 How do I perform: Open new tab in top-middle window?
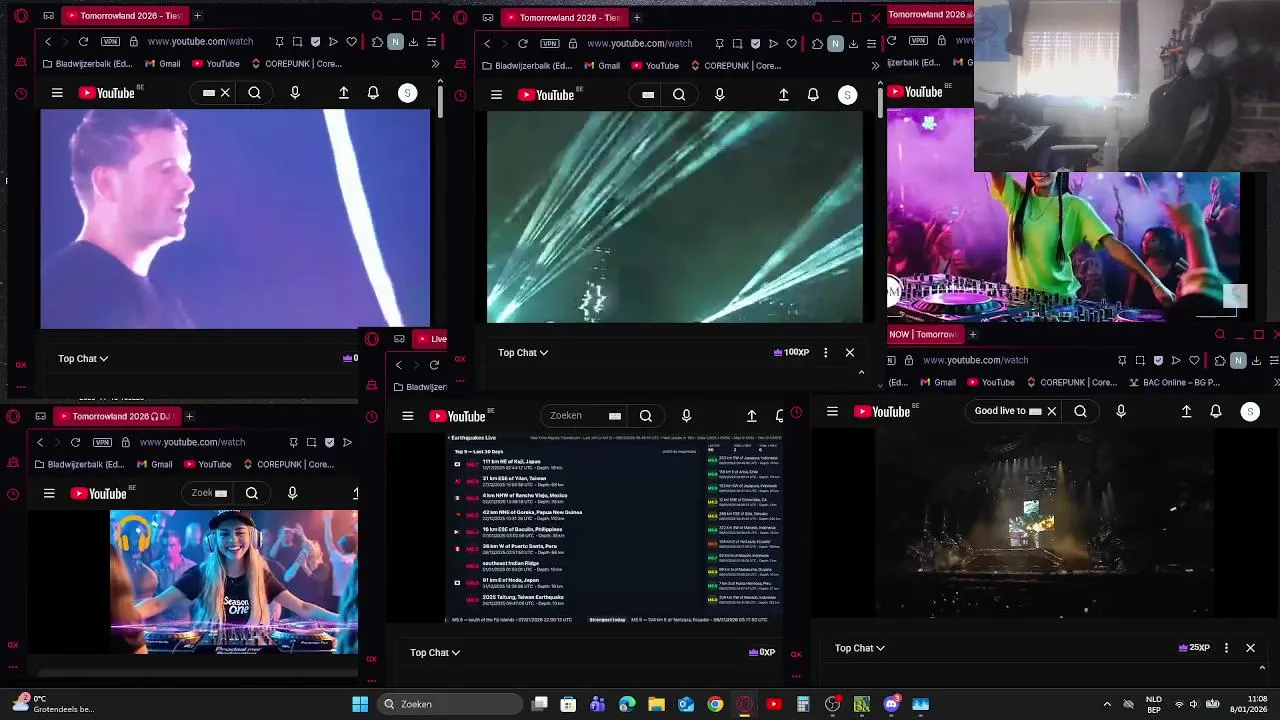(x=636, y=17)
